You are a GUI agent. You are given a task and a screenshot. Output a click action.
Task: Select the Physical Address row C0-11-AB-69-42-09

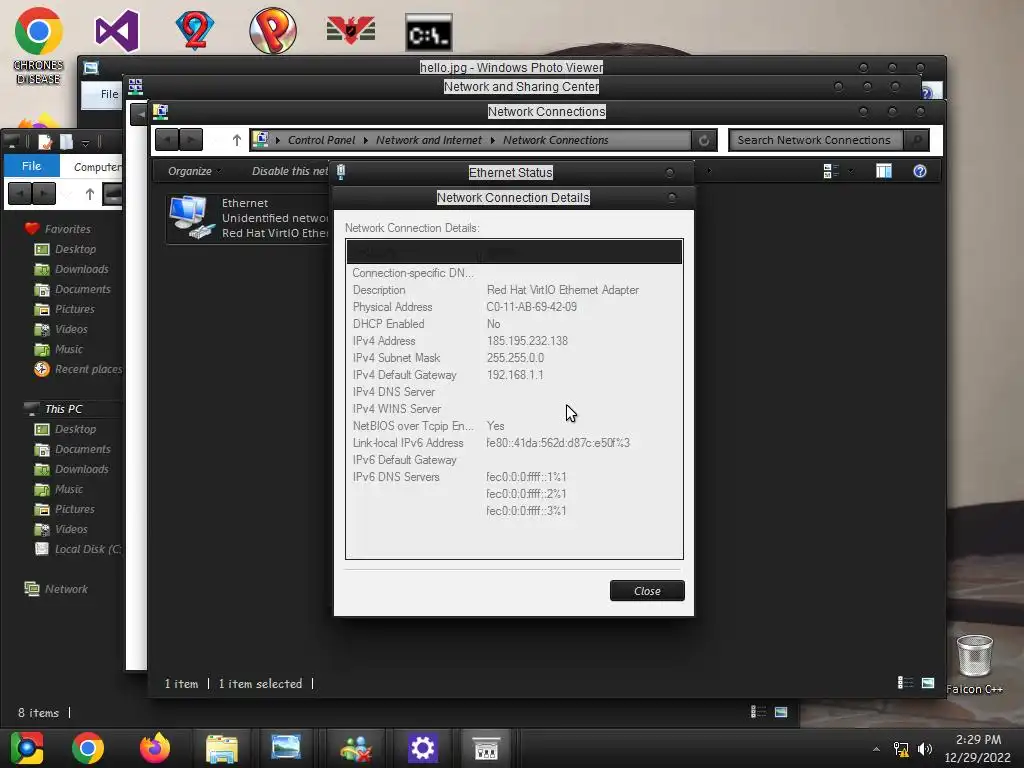(x=514, y=307)
